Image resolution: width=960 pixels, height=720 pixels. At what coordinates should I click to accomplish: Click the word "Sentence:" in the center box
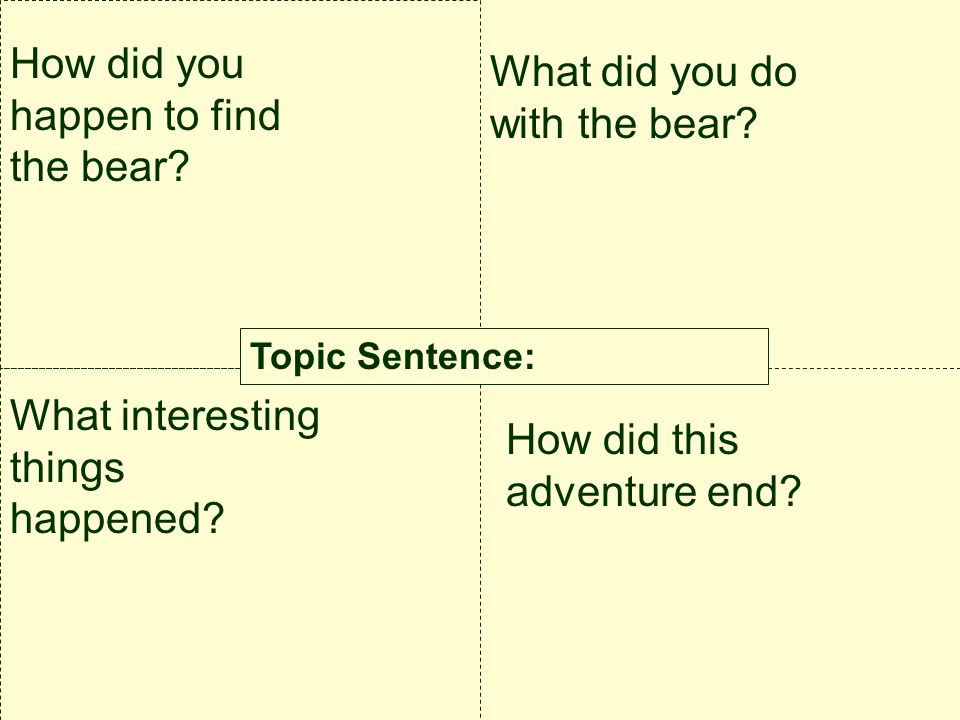coord(446,356)
